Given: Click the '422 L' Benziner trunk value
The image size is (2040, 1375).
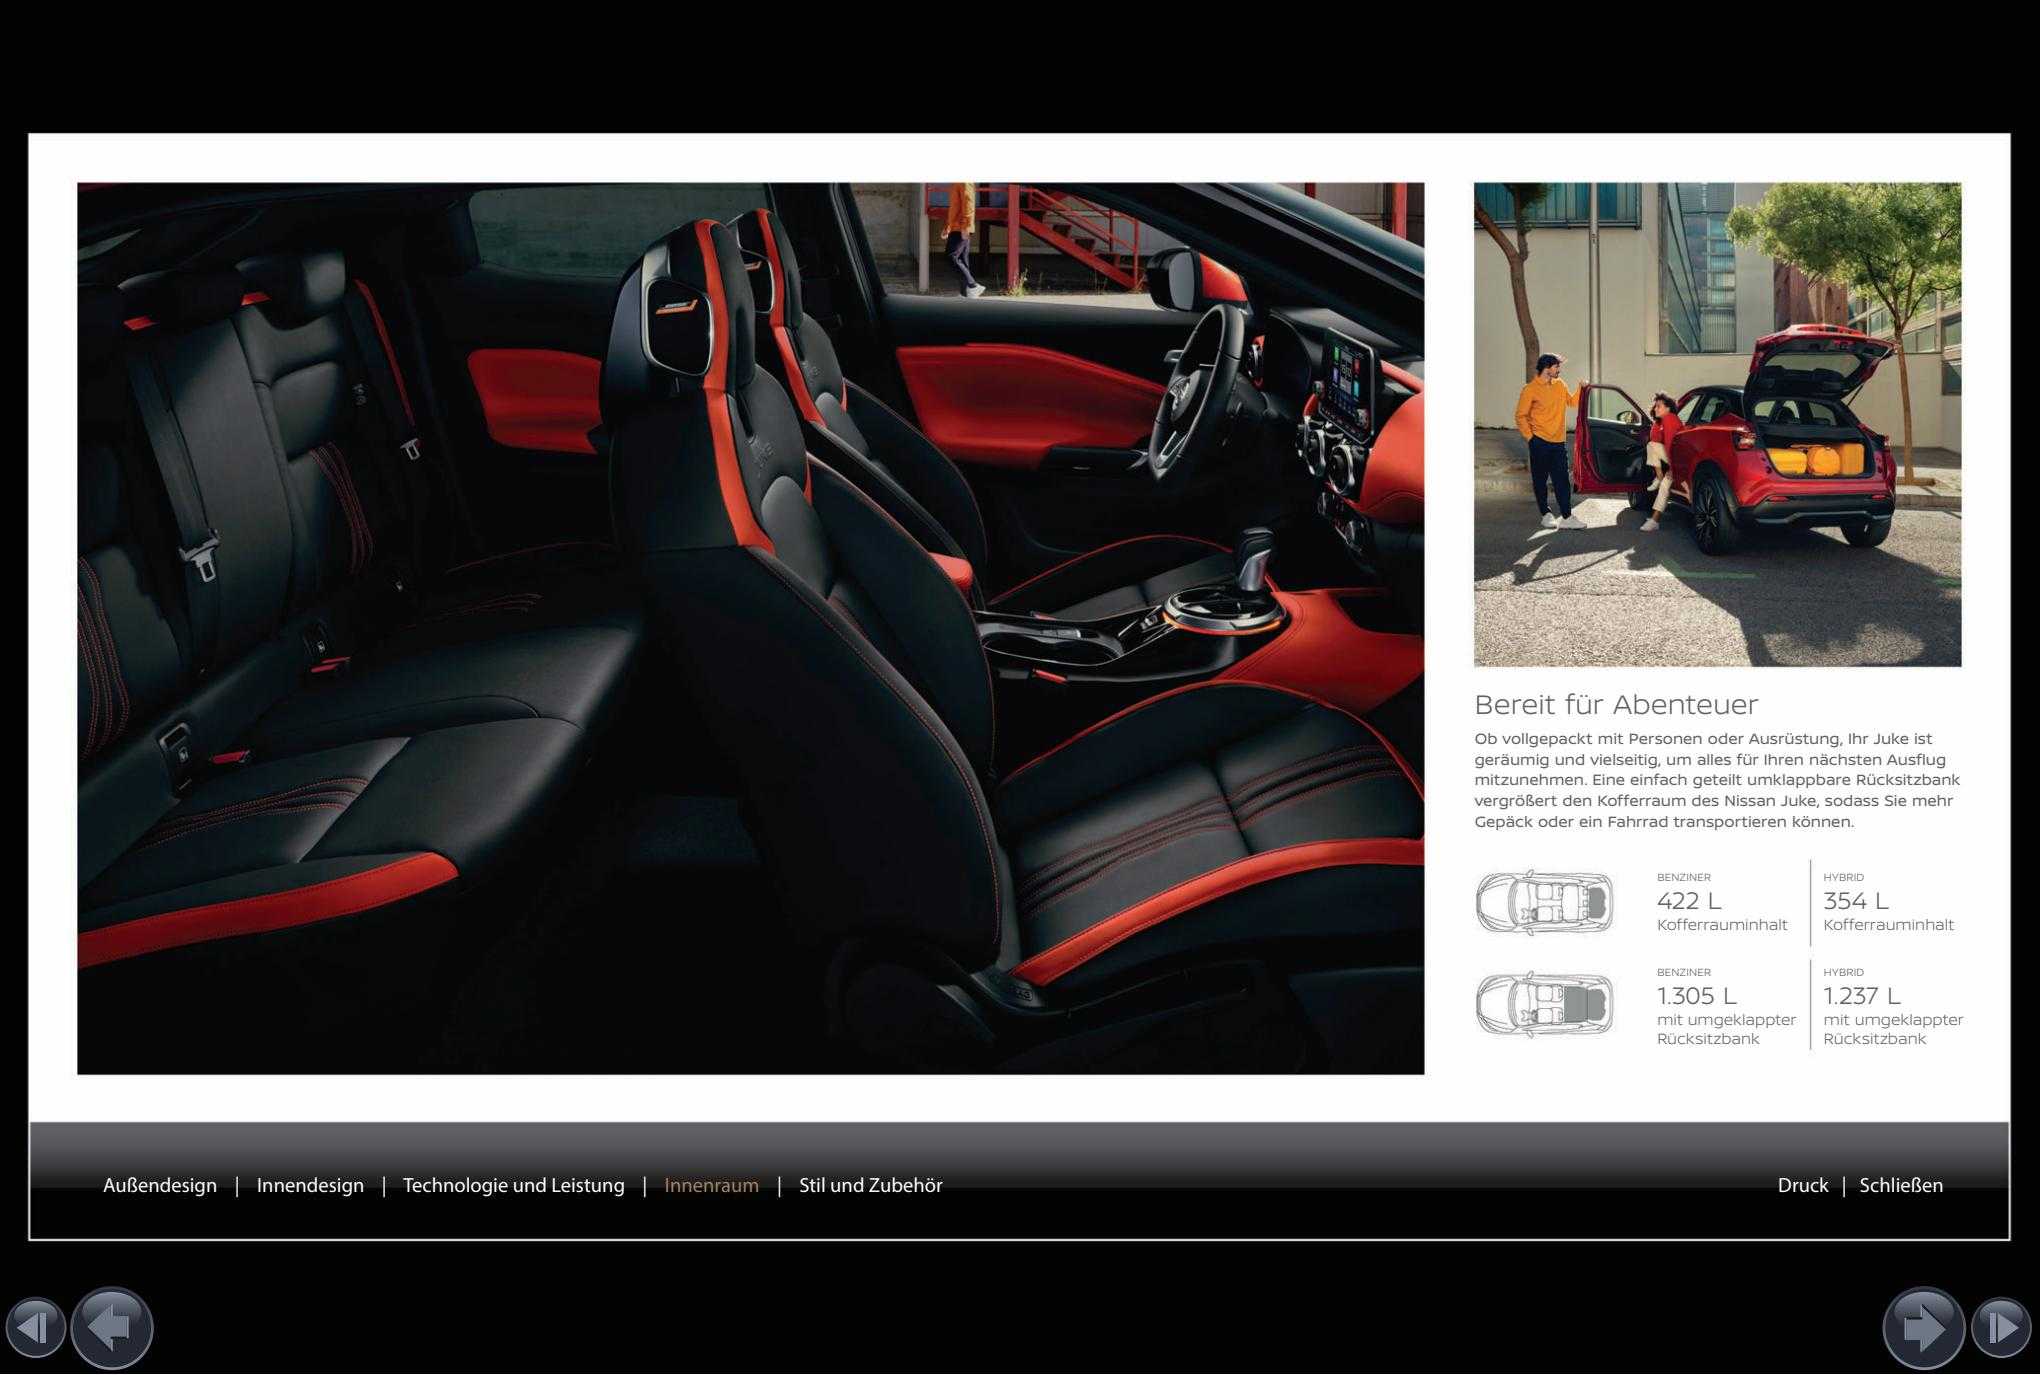Looking at the screenshot, I should pyautogui.click(x=1689, y=901).
